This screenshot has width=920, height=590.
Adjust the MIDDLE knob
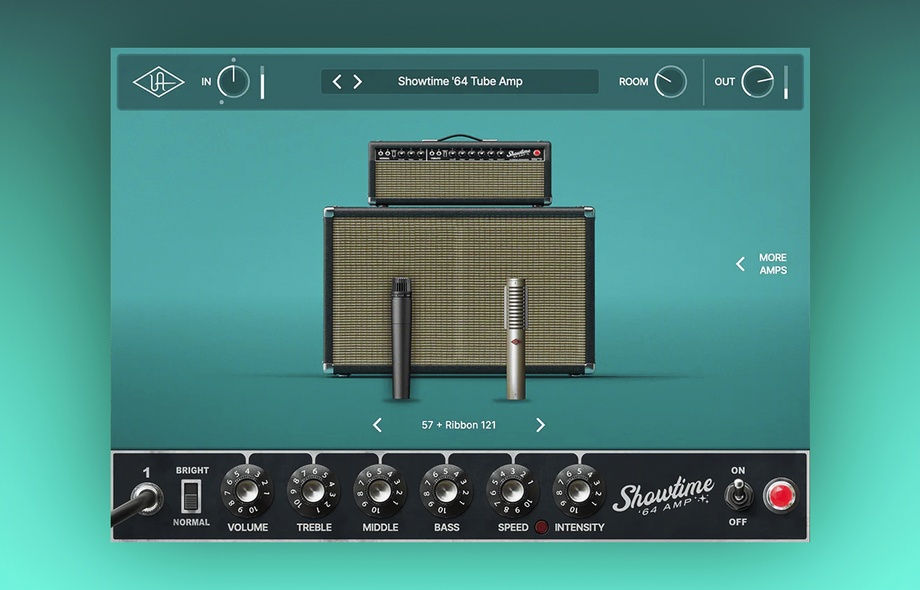click(380, 491)
